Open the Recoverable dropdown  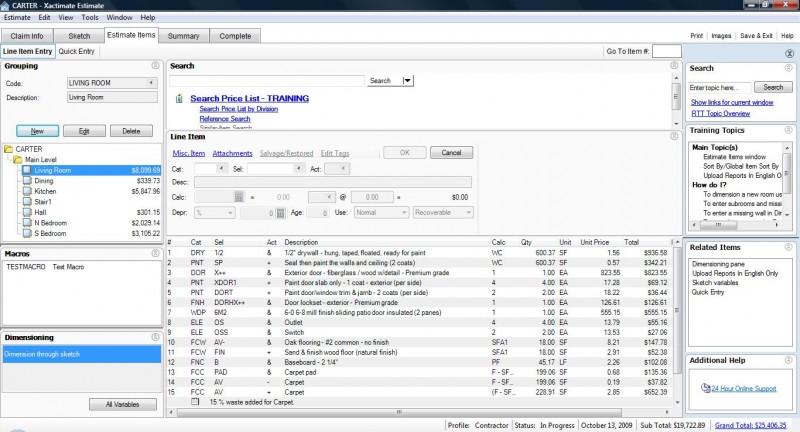(468, 213)
